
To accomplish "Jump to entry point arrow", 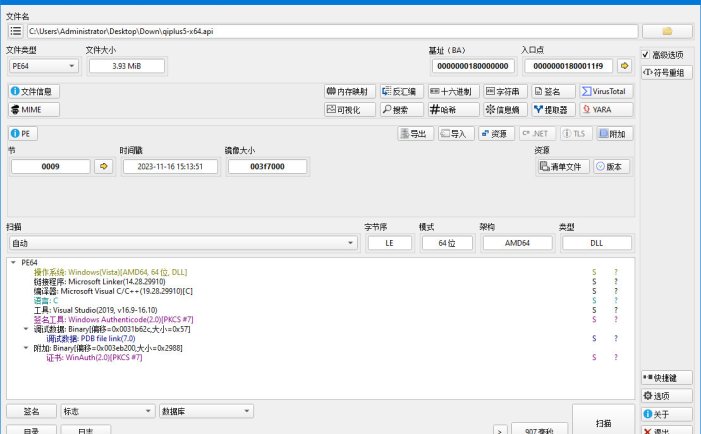I will (625, 66).
